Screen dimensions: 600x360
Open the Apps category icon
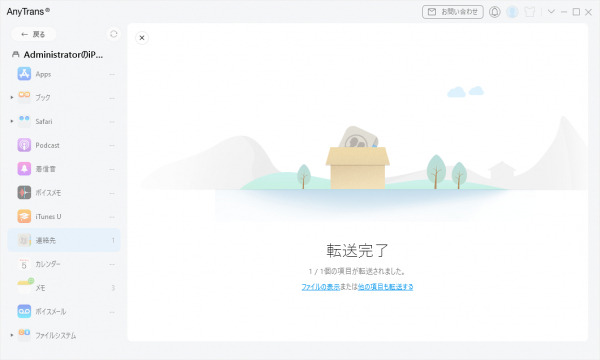(x=24, y=73)
